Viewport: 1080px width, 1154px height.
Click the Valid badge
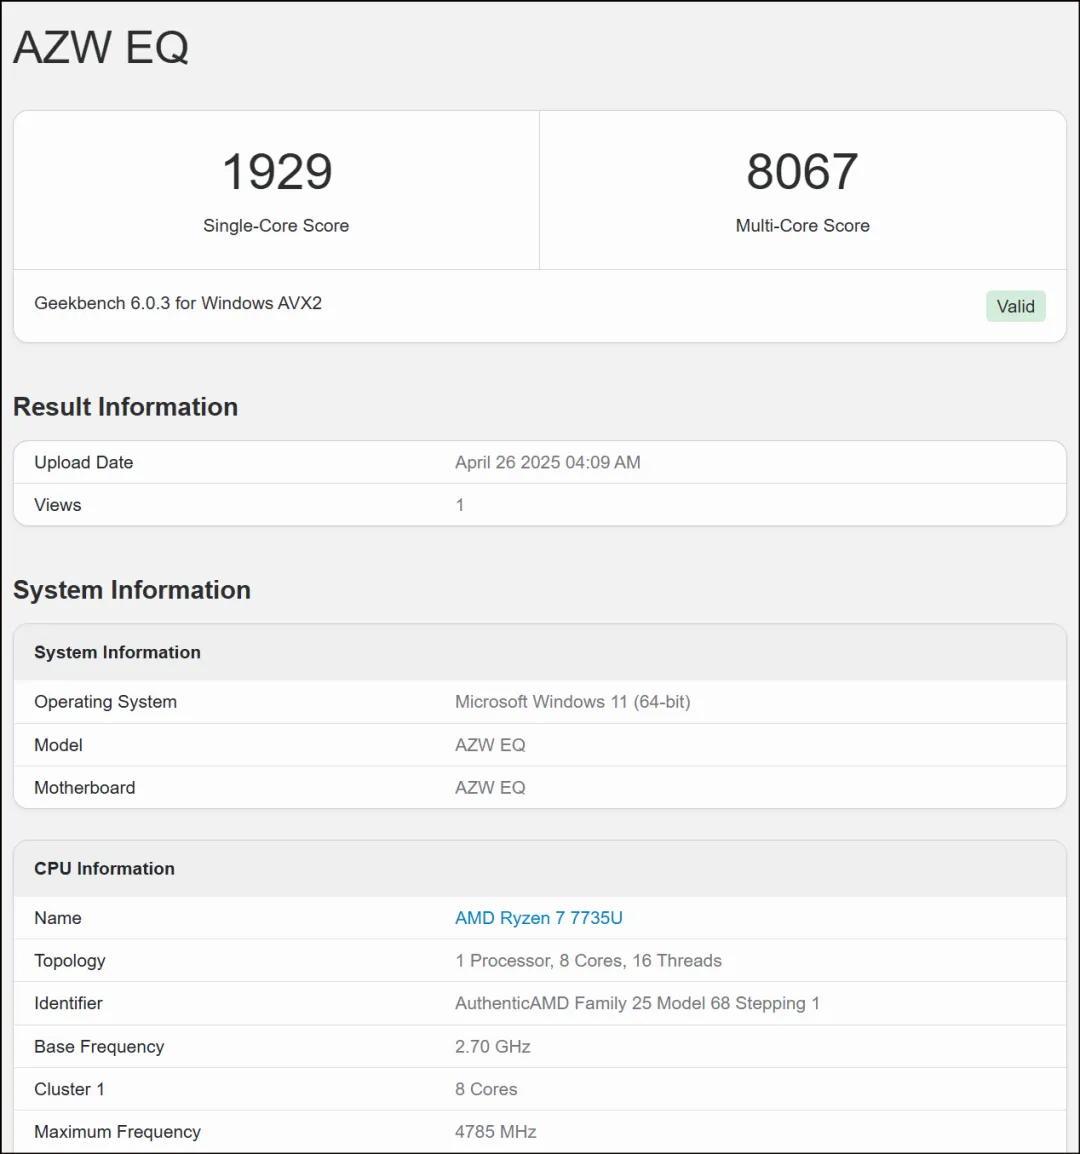pos(1015,306)
